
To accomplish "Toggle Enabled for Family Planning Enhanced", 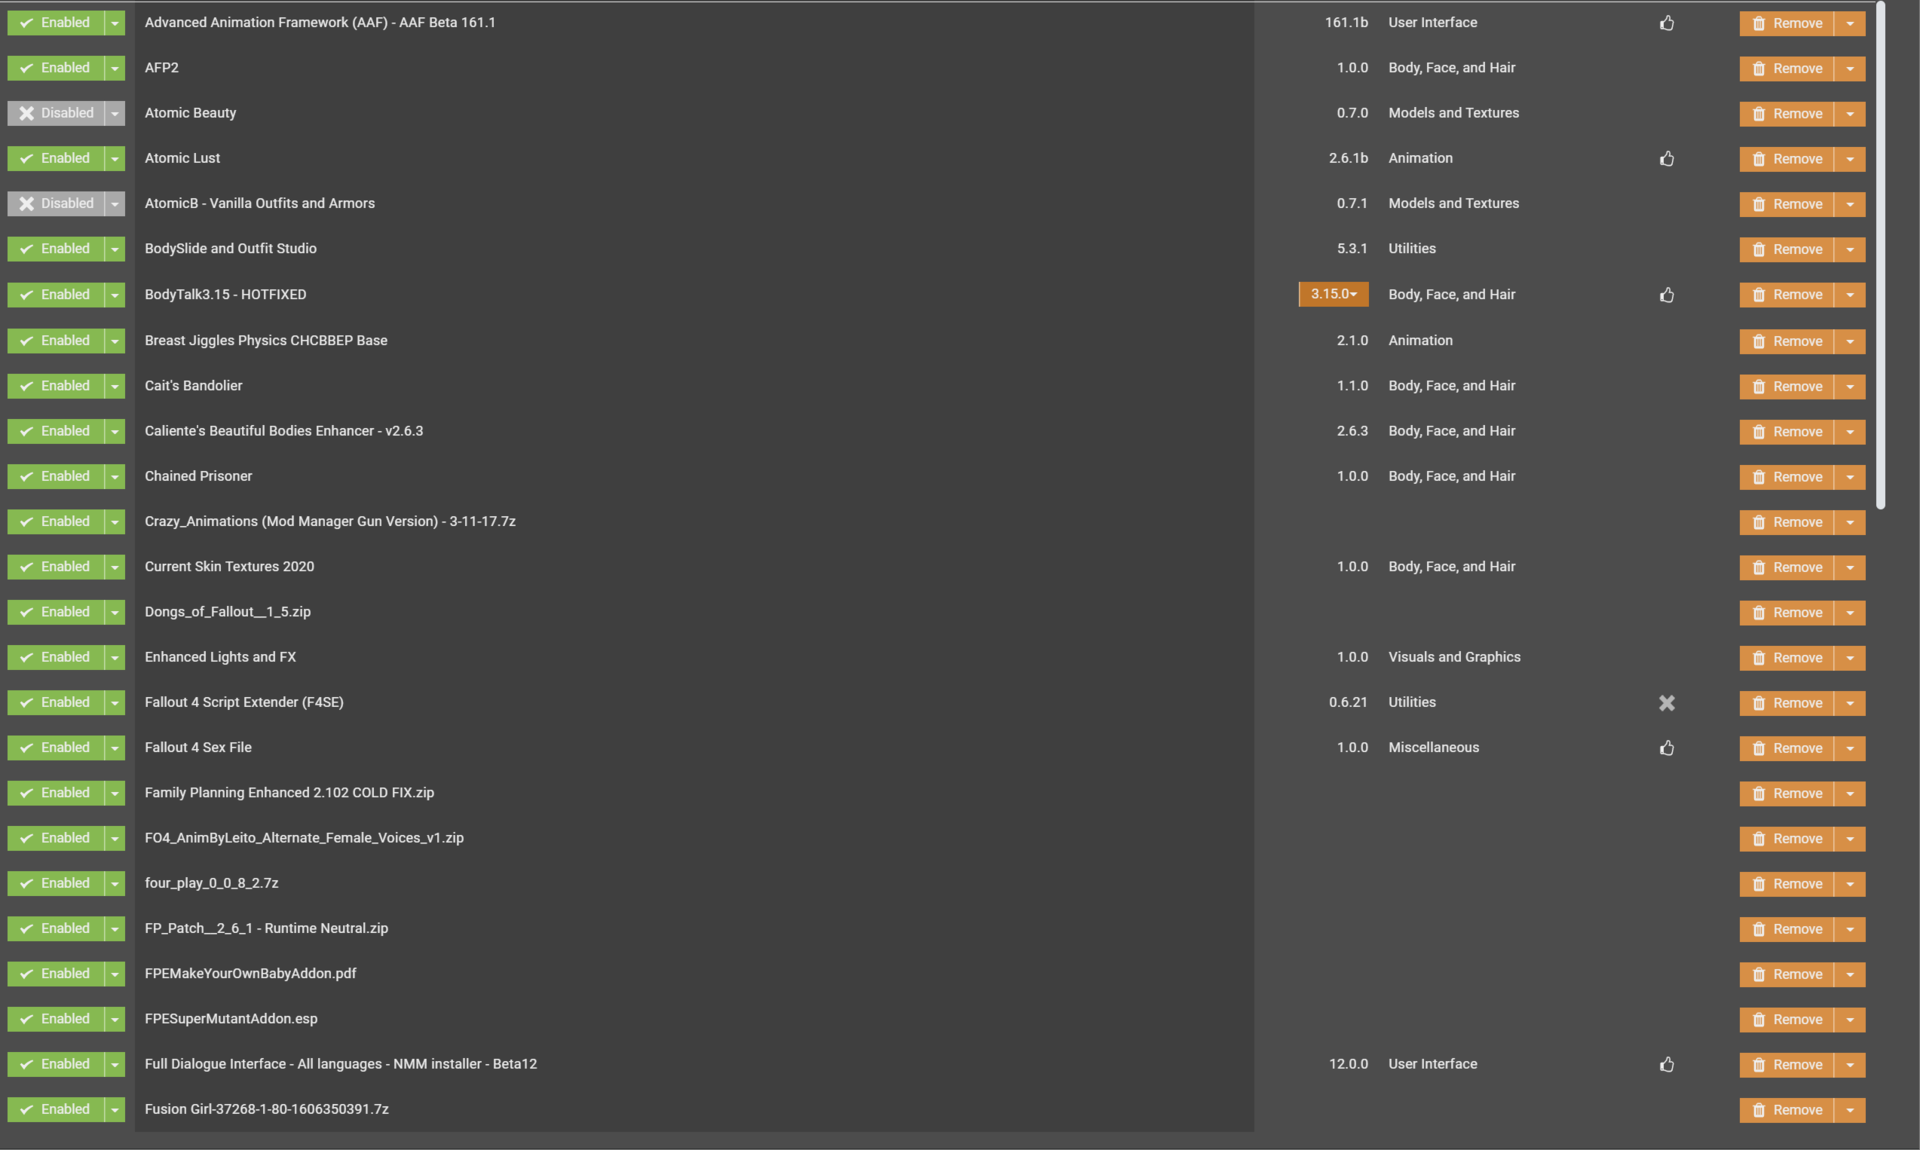I will tap(55, 793).
